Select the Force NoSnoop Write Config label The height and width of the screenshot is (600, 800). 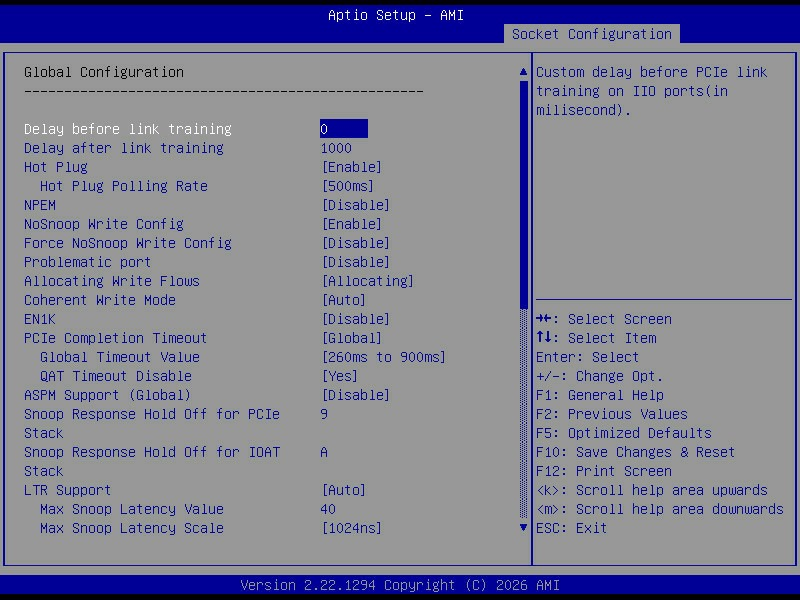point(128,243)
